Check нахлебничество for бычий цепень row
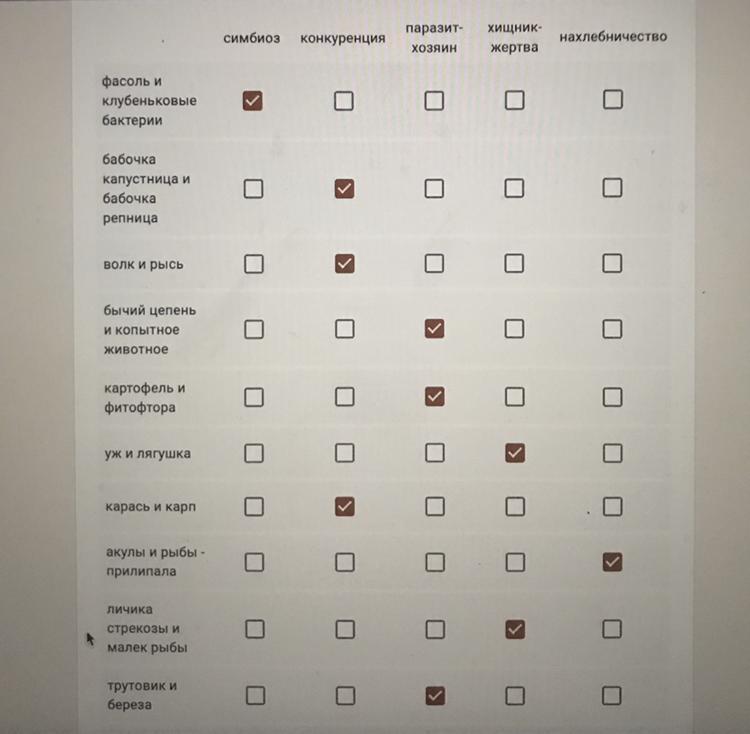 pos(612,329)
